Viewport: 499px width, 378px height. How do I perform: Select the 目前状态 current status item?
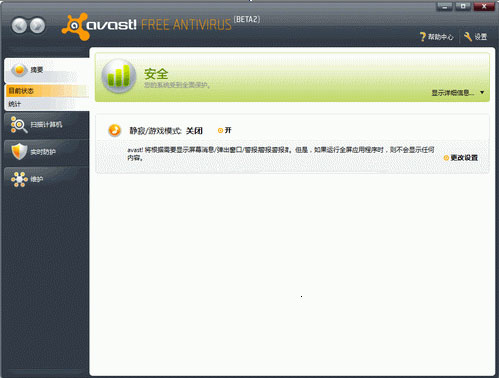point(47,91)
